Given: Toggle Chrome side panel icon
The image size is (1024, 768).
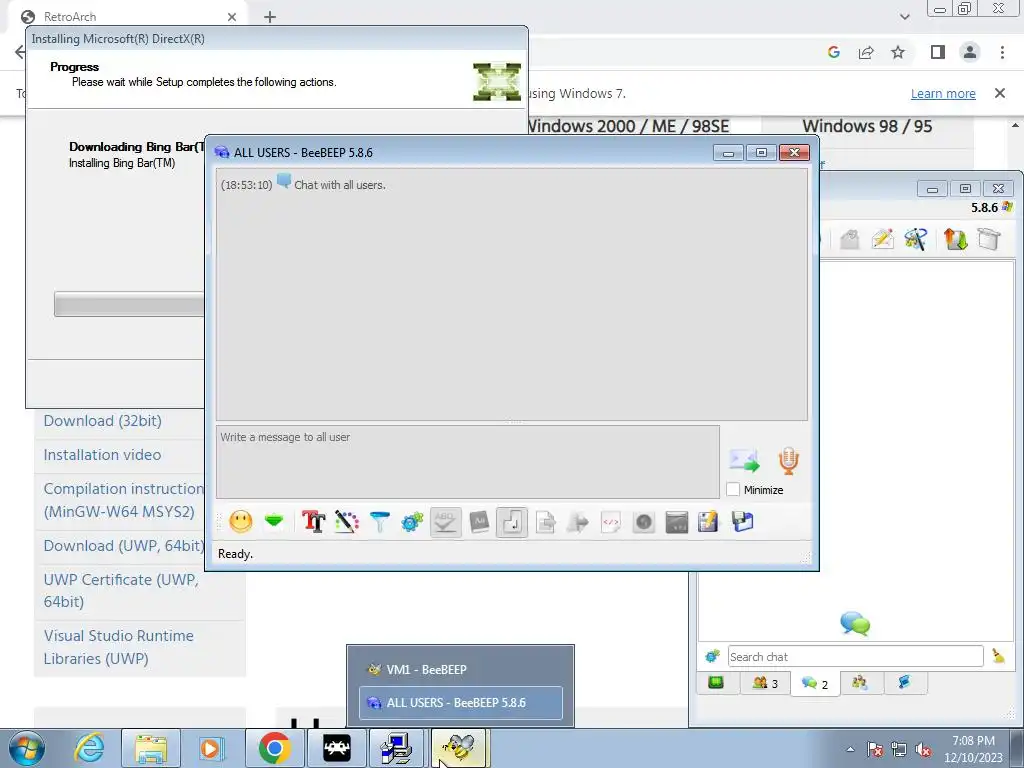Looking at the screenshot, I should tap(938, 52).
